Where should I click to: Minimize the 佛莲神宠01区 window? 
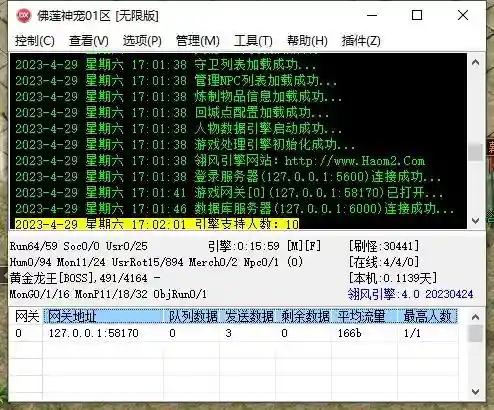coord(372,15)
